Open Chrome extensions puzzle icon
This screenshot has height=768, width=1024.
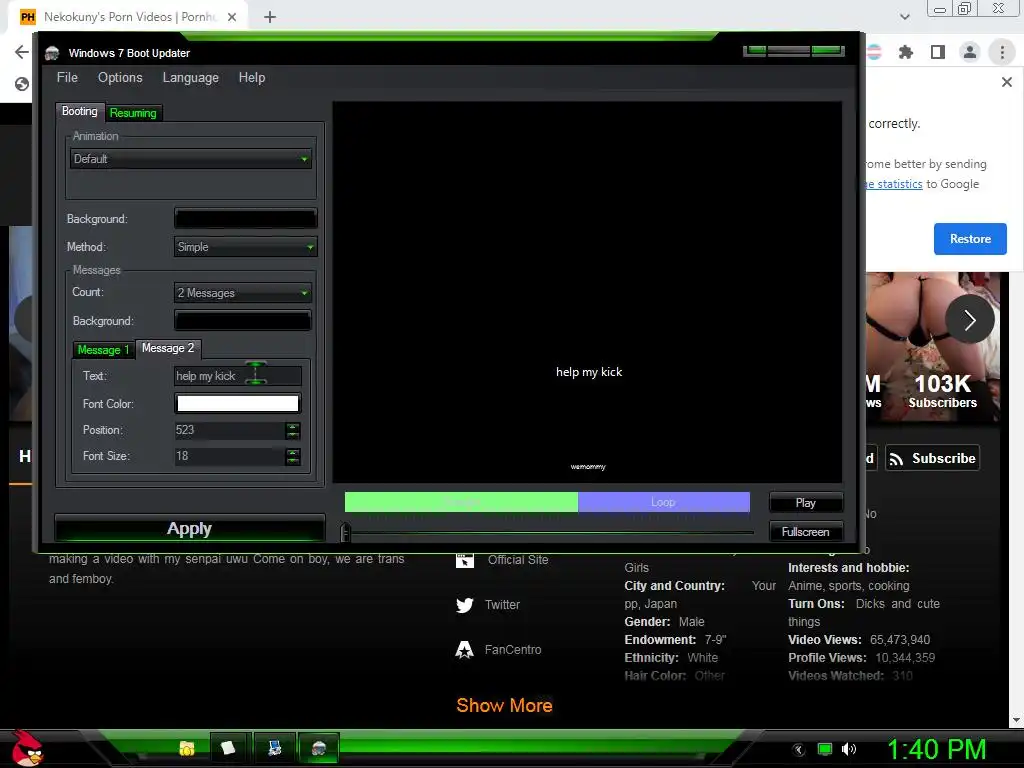pyautogui.click(x=906, y=52)
